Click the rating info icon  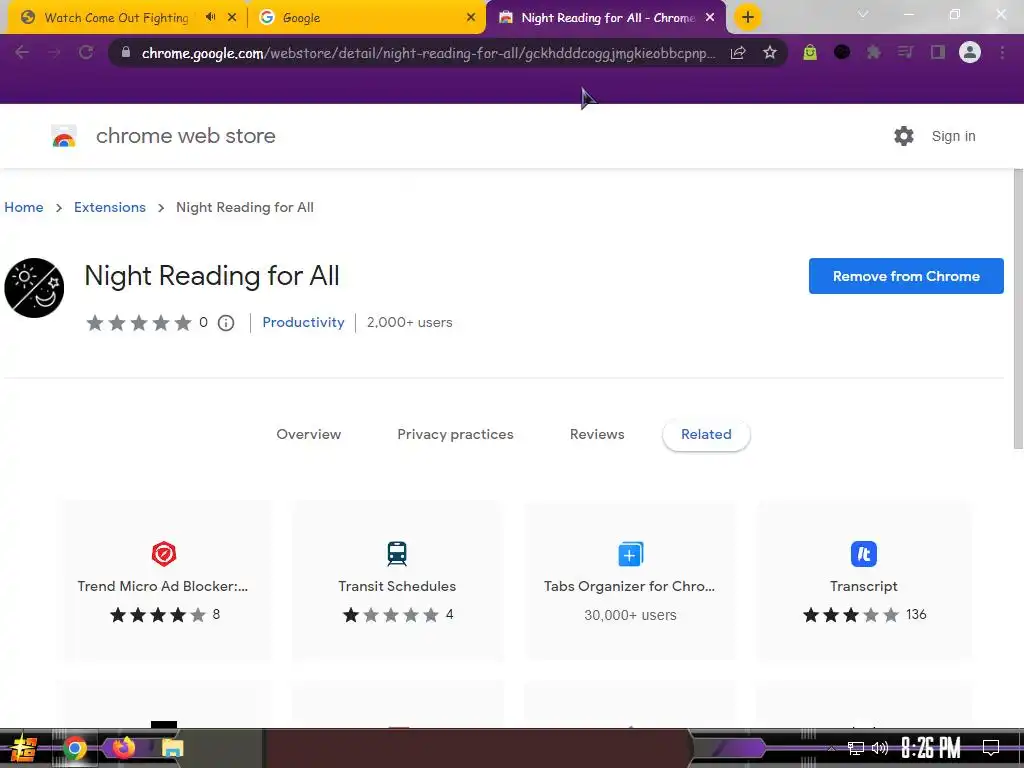[226, 323]
